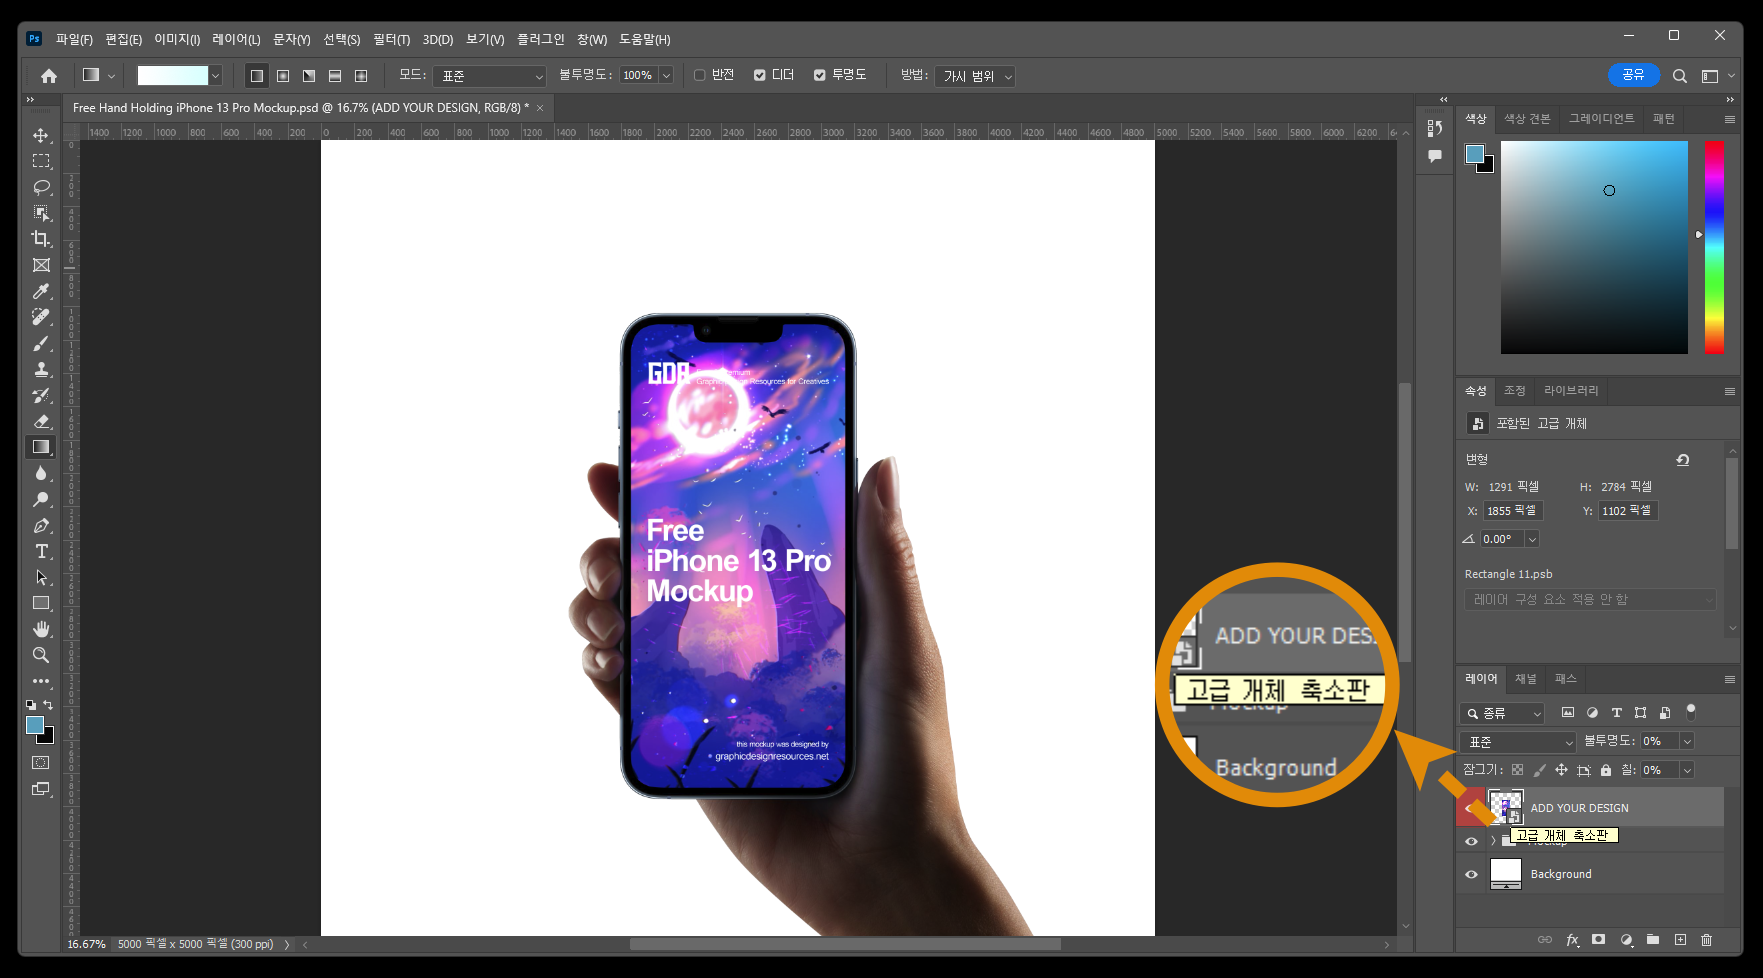
Task: Select the Eyedropper tool
Action: [x=41, y=291]
